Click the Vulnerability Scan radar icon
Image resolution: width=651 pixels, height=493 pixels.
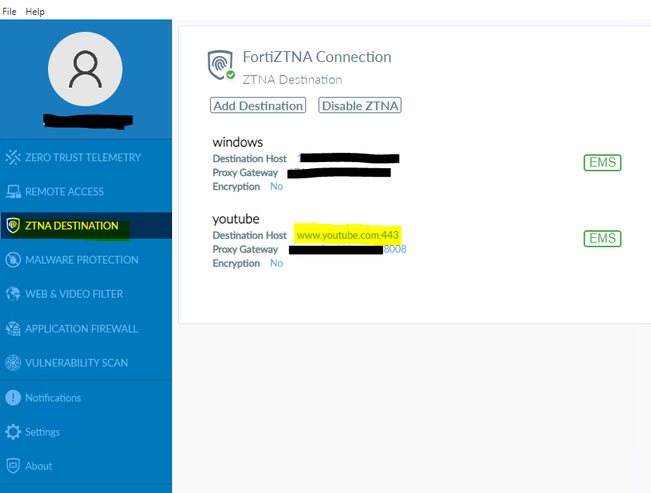13,363
